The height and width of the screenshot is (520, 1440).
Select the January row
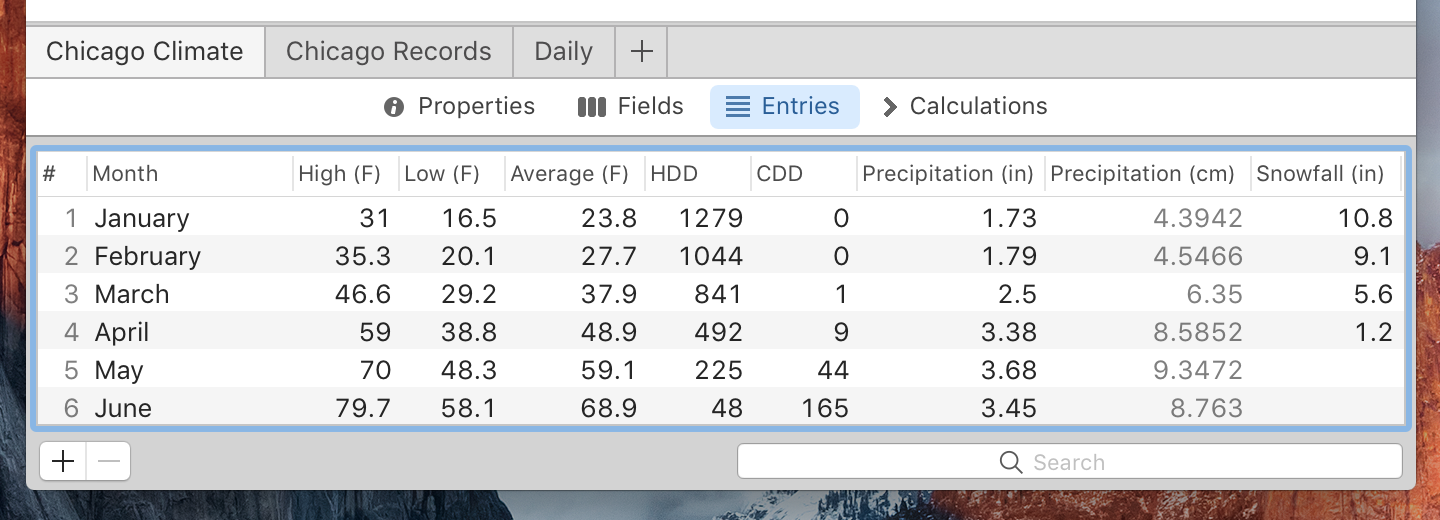coord(720,218)
